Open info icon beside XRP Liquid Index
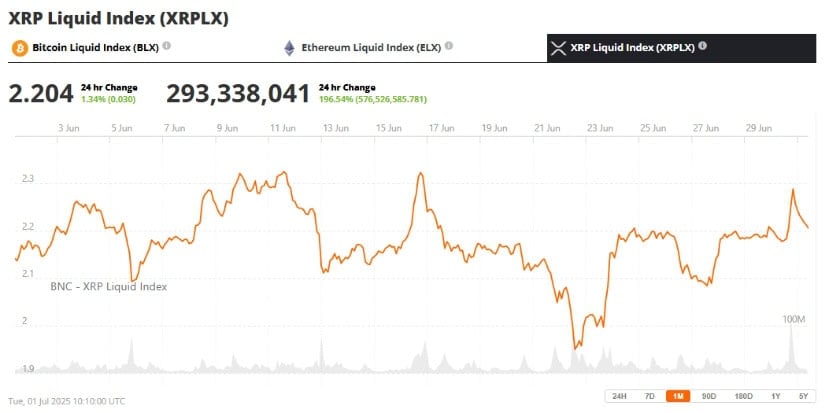This screenshot has width=825, height=413. [702, 46]
